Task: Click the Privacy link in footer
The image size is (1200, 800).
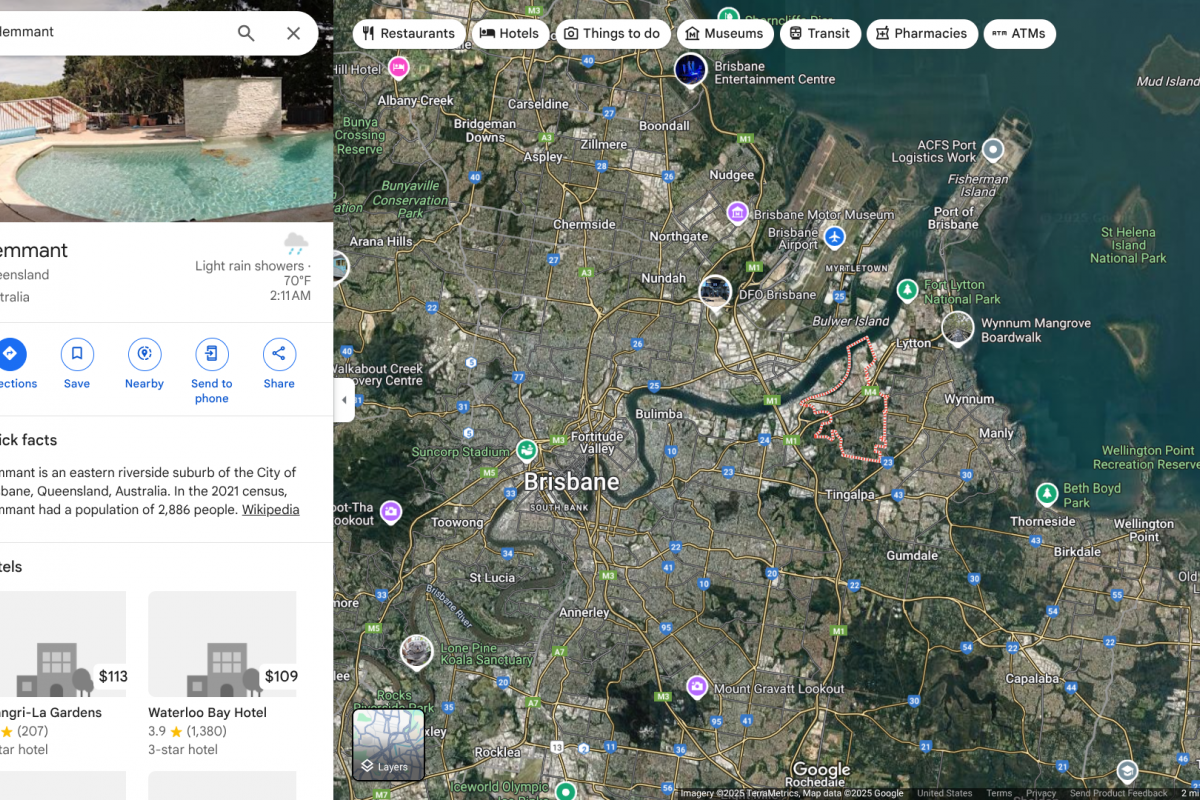Action: pyautogui.click(x=1041, y=793)
